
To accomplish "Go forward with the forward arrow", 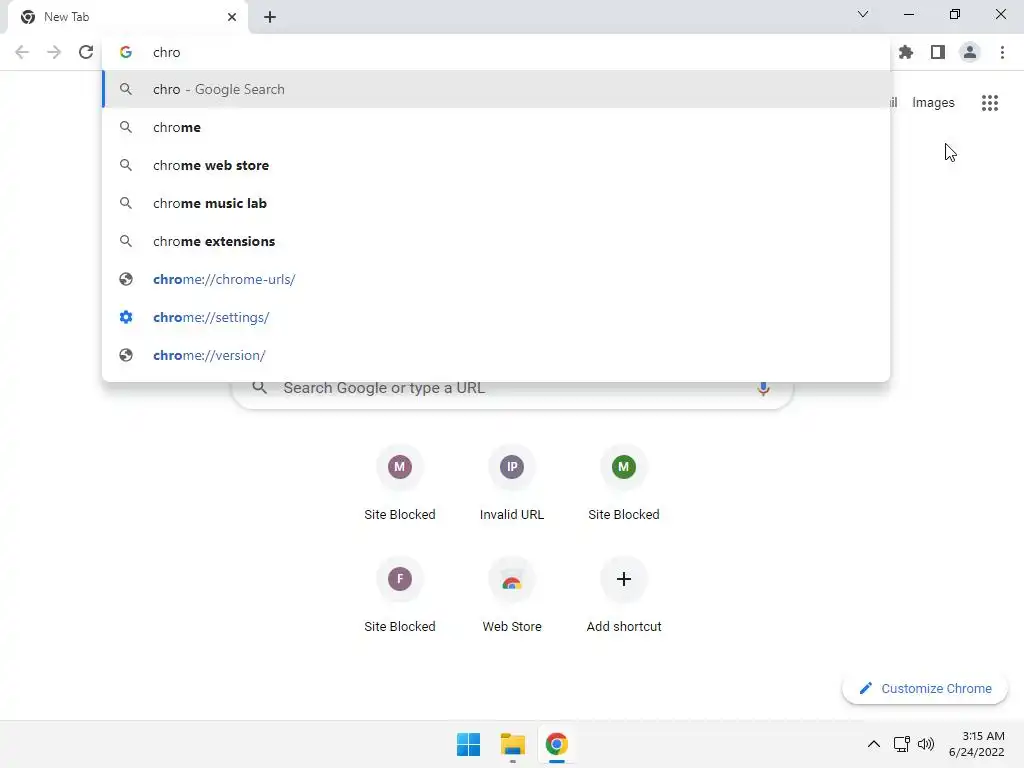I will (x=54, y=52).
